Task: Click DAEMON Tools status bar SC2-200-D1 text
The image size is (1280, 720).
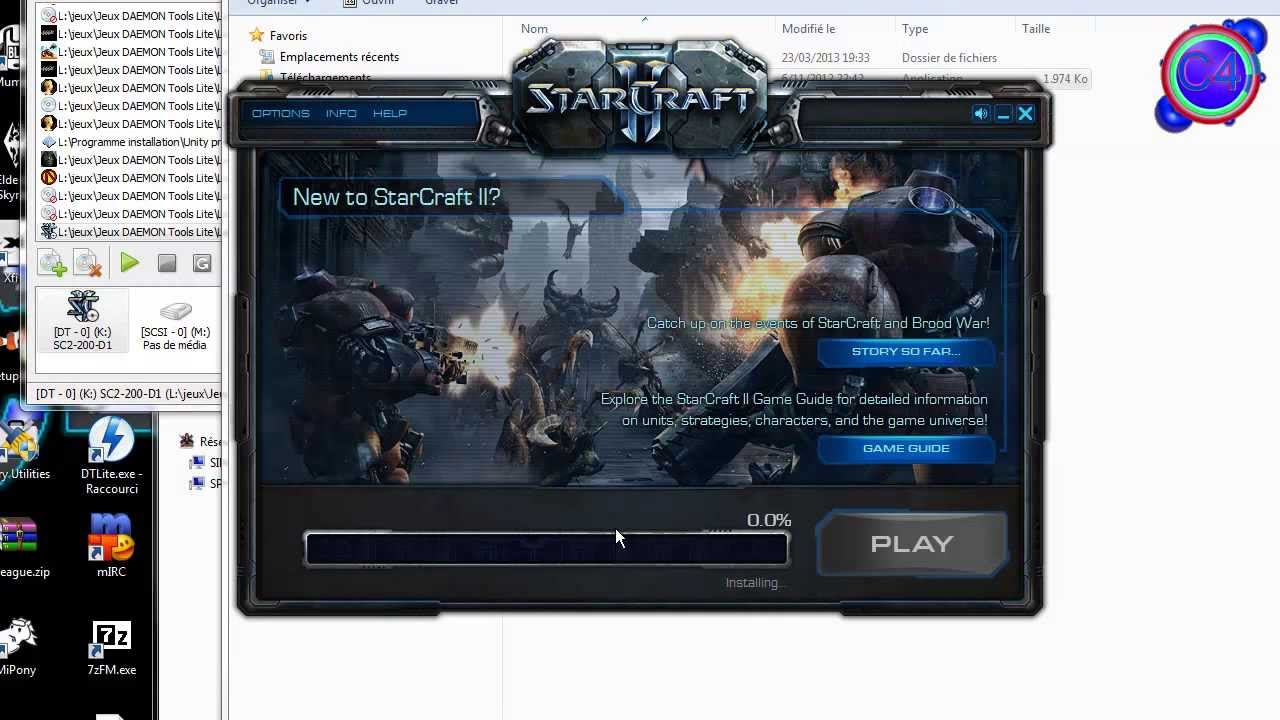Action: pyautogui.click(x=128, y=394)
